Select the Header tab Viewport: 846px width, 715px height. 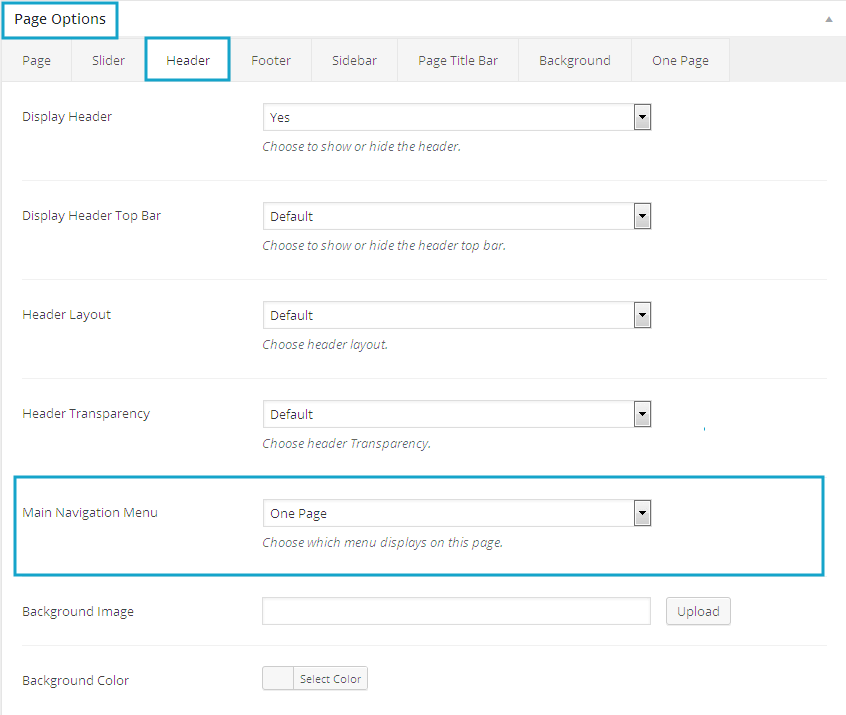(x=188, y=60)
